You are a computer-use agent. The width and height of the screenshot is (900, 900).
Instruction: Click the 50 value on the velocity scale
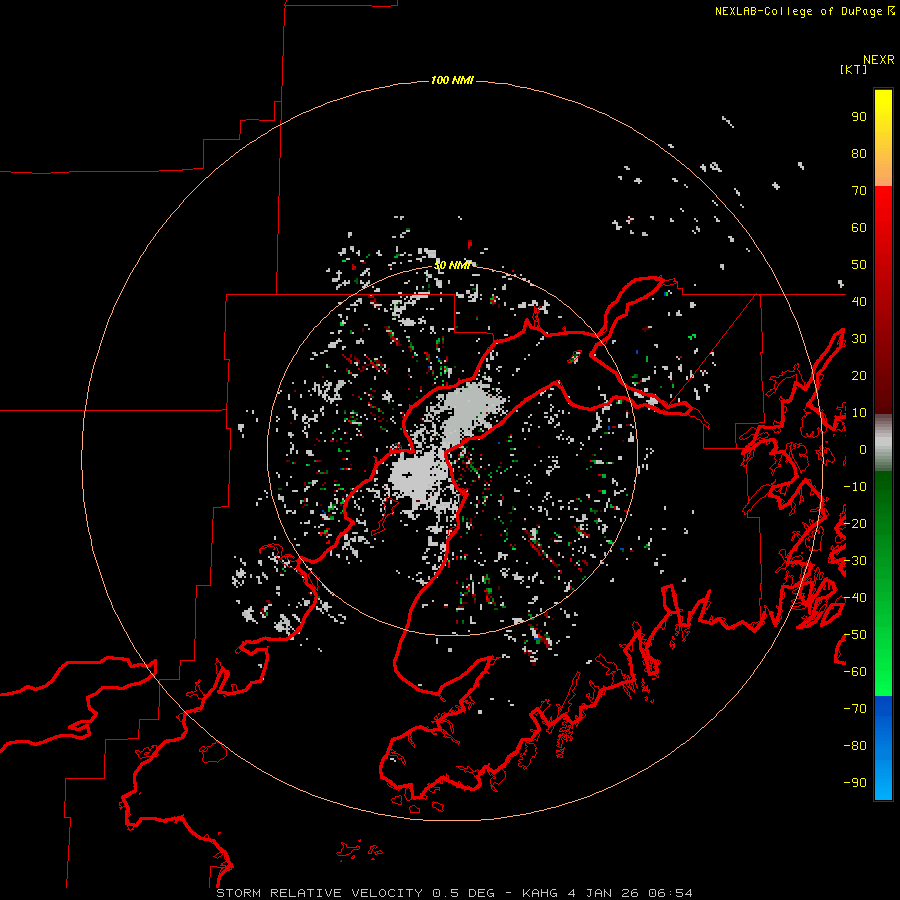tap(859, 265)
